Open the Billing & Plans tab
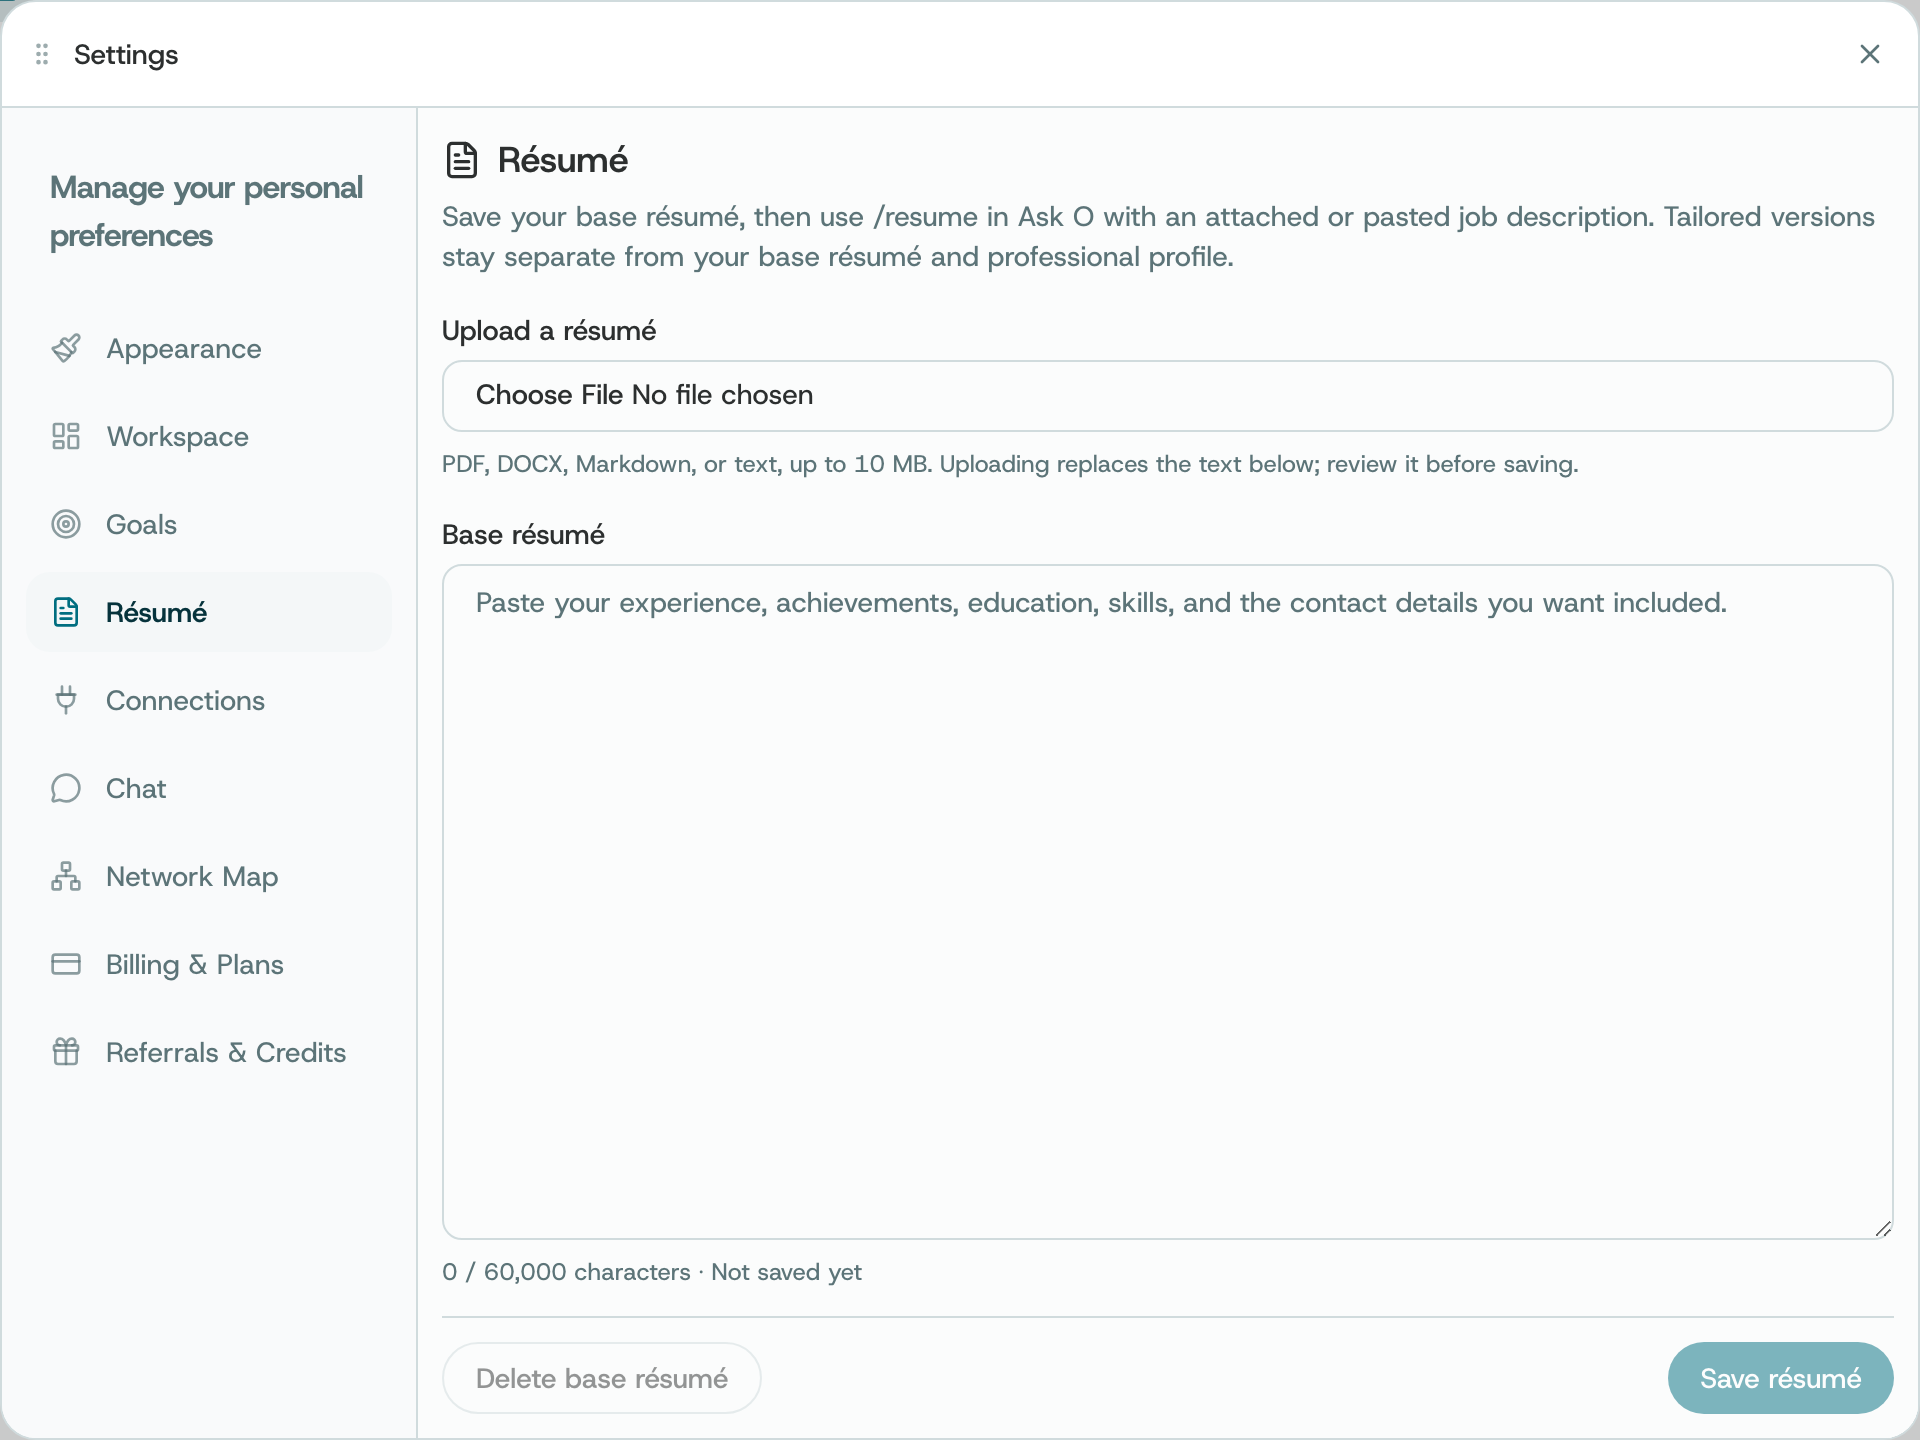The width and height of the screenshot is (1920, 1440). pos(209,965)
